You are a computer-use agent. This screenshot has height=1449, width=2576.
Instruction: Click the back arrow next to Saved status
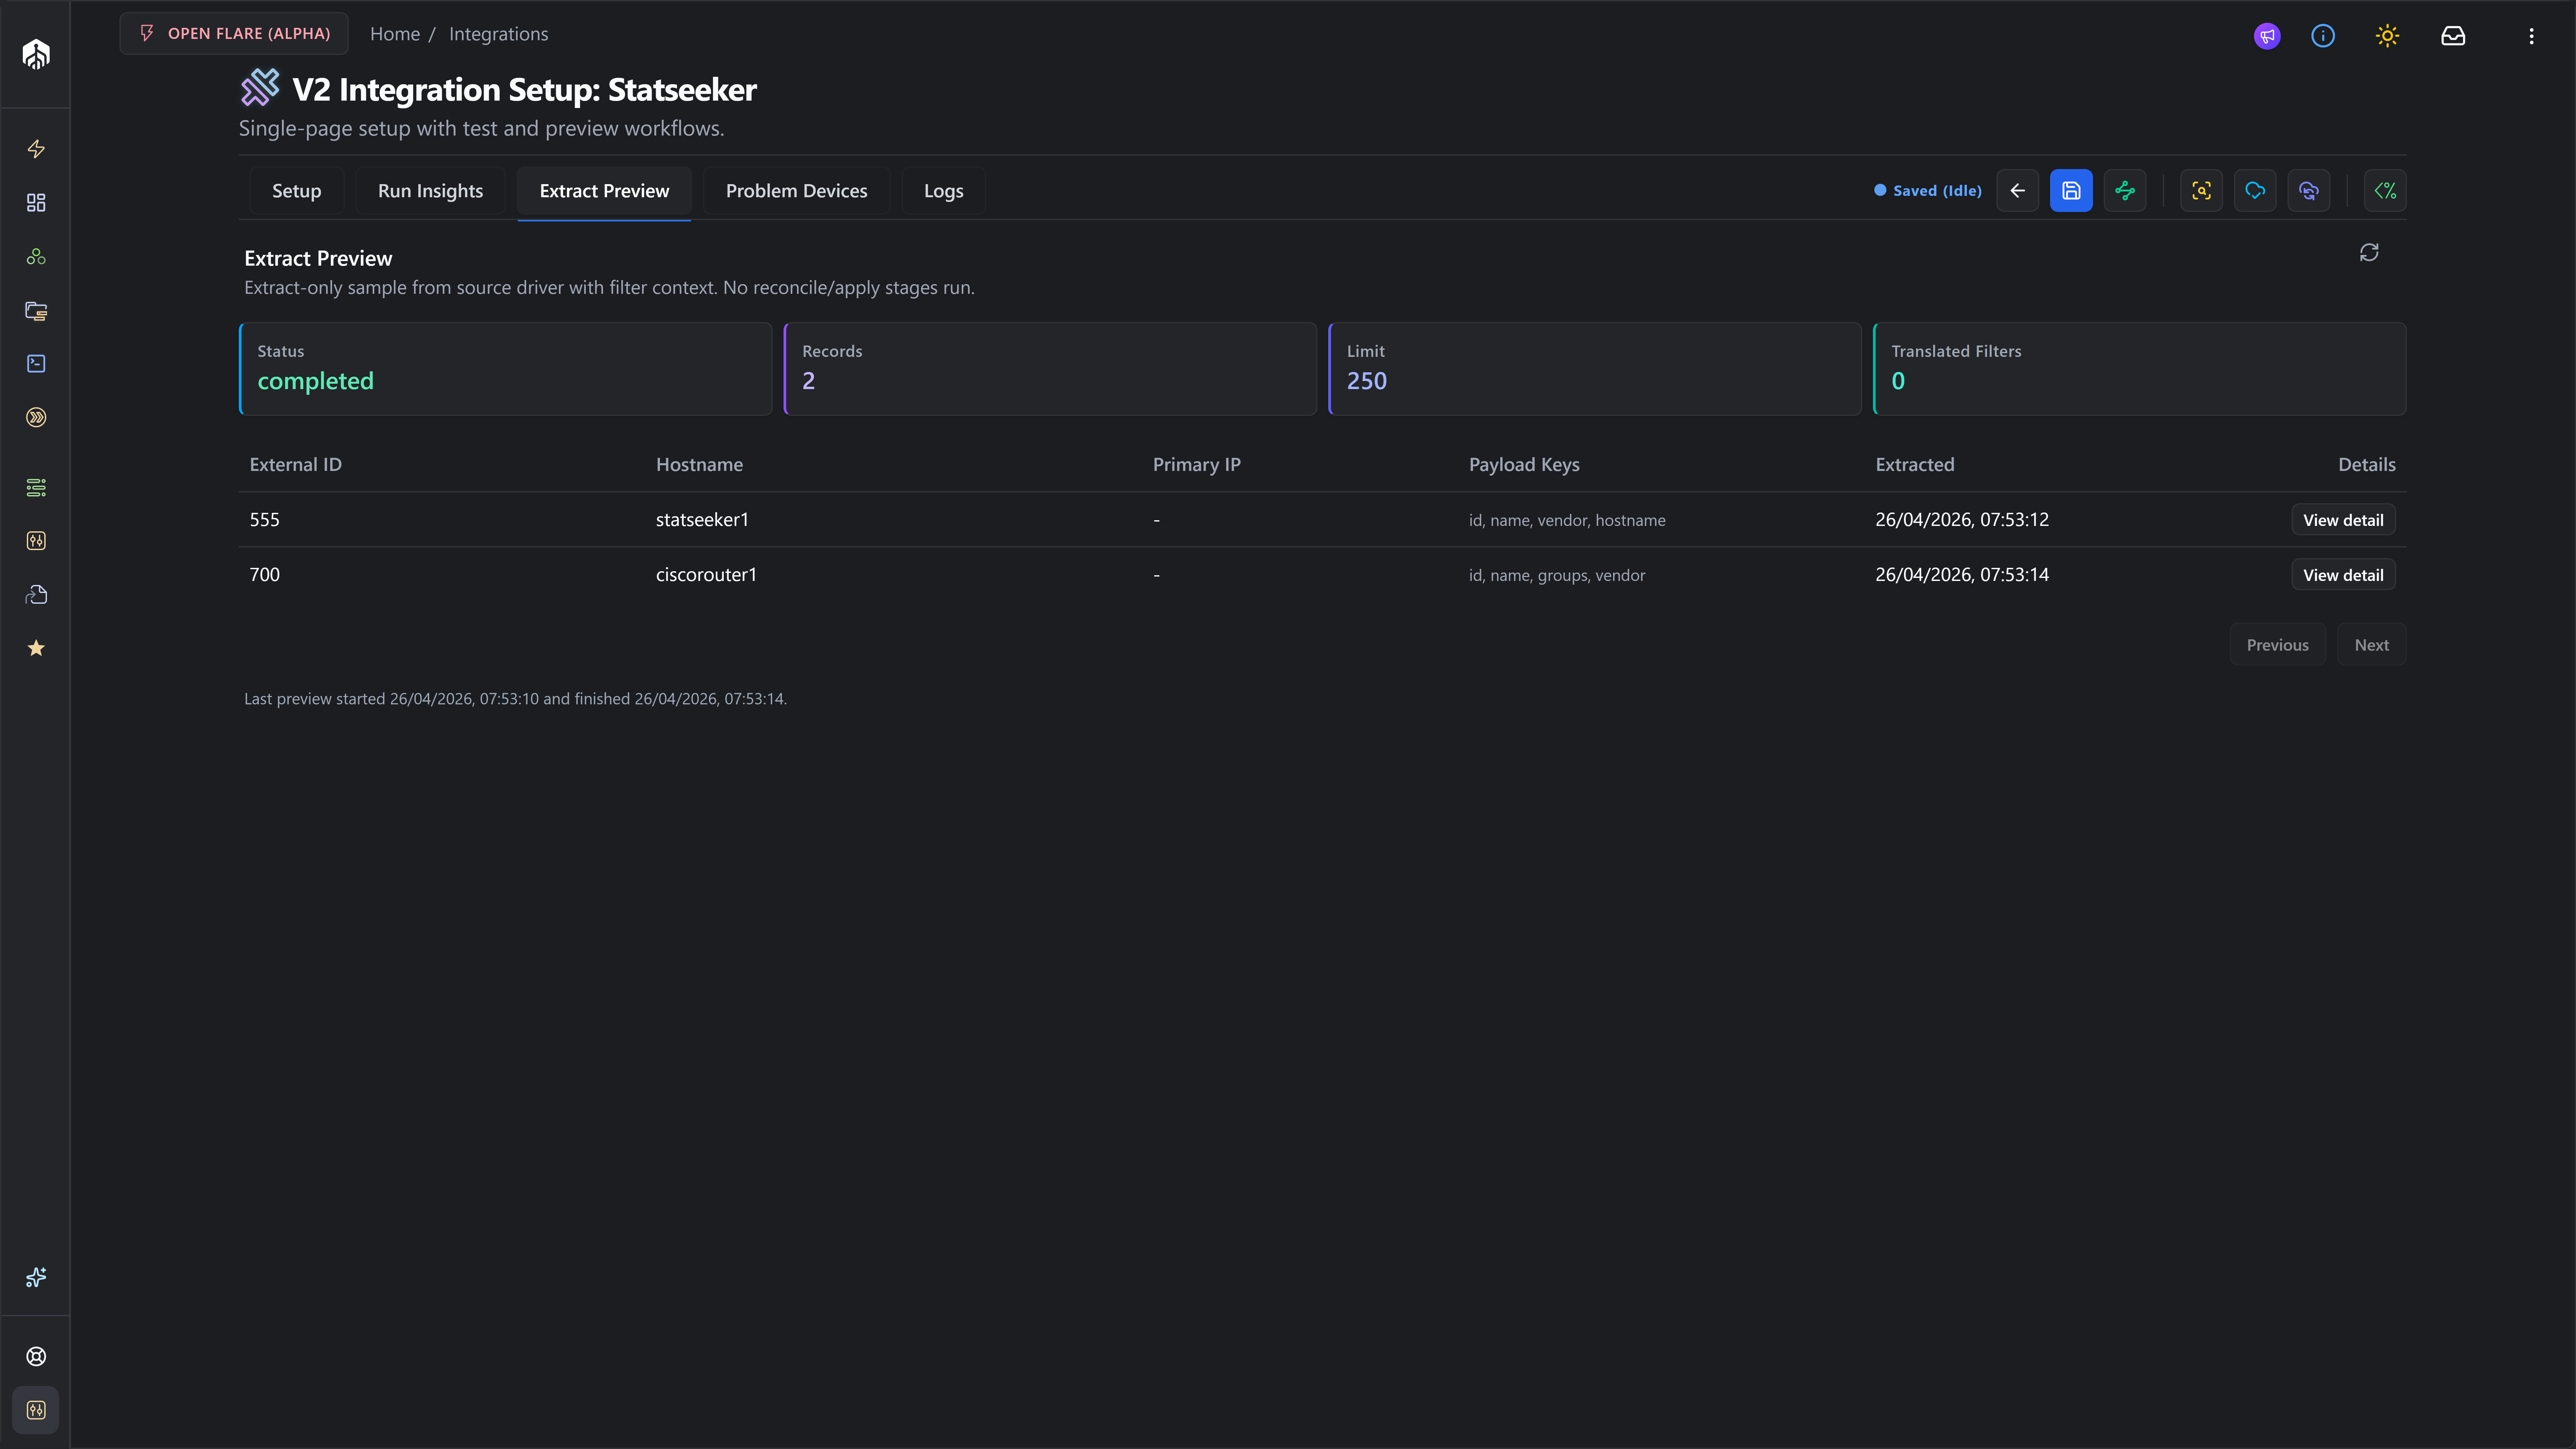pos(2017,190)
